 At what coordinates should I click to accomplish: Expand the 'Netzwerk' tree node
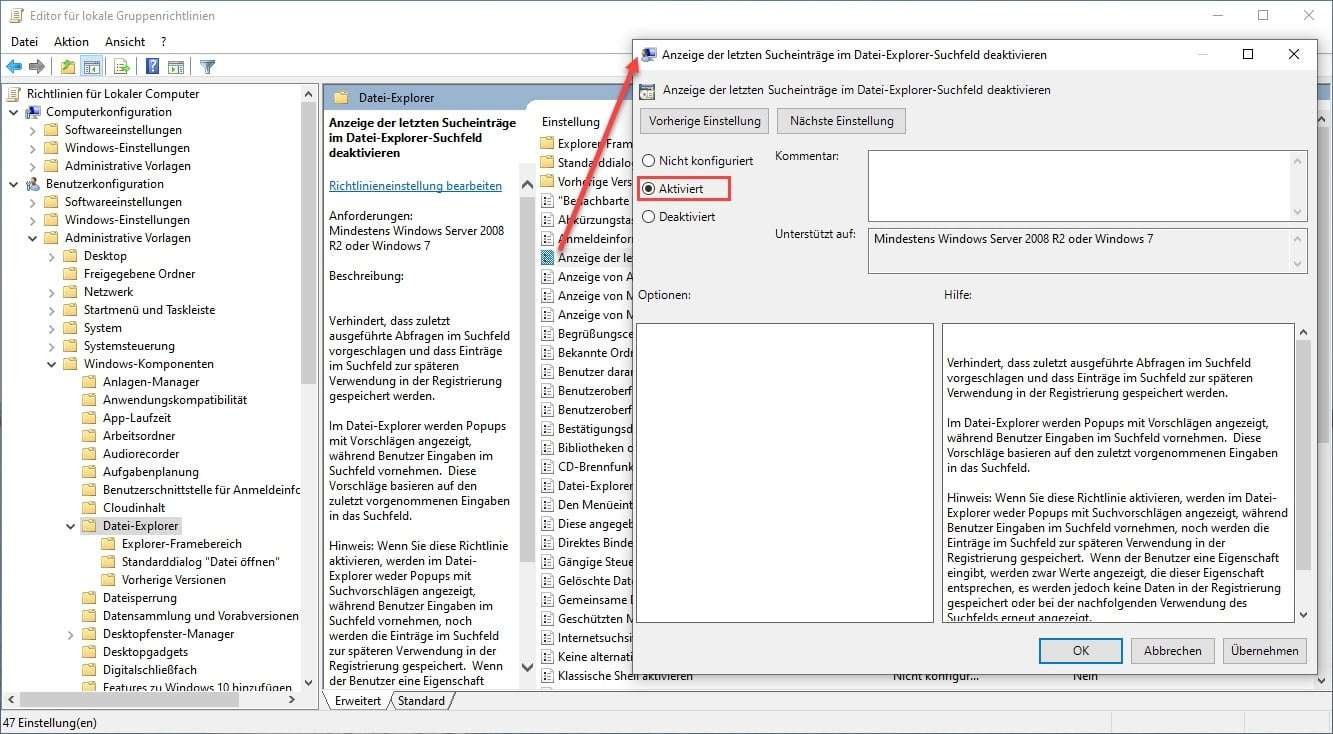click(50, 291)
